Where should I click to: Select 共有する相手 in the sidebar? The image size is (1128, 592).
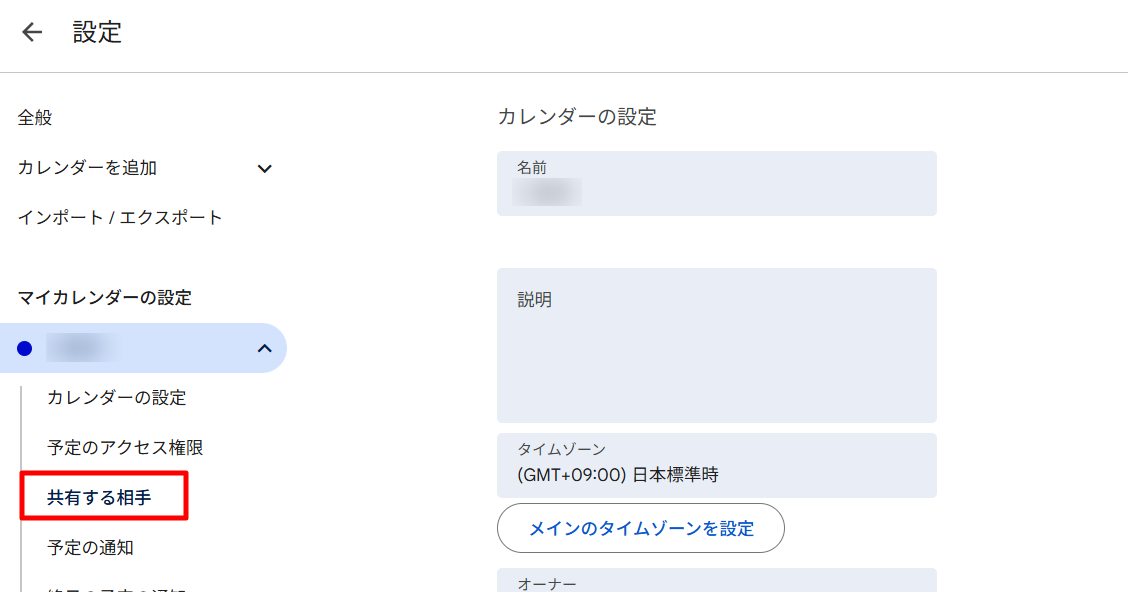(x=99, y=498)
